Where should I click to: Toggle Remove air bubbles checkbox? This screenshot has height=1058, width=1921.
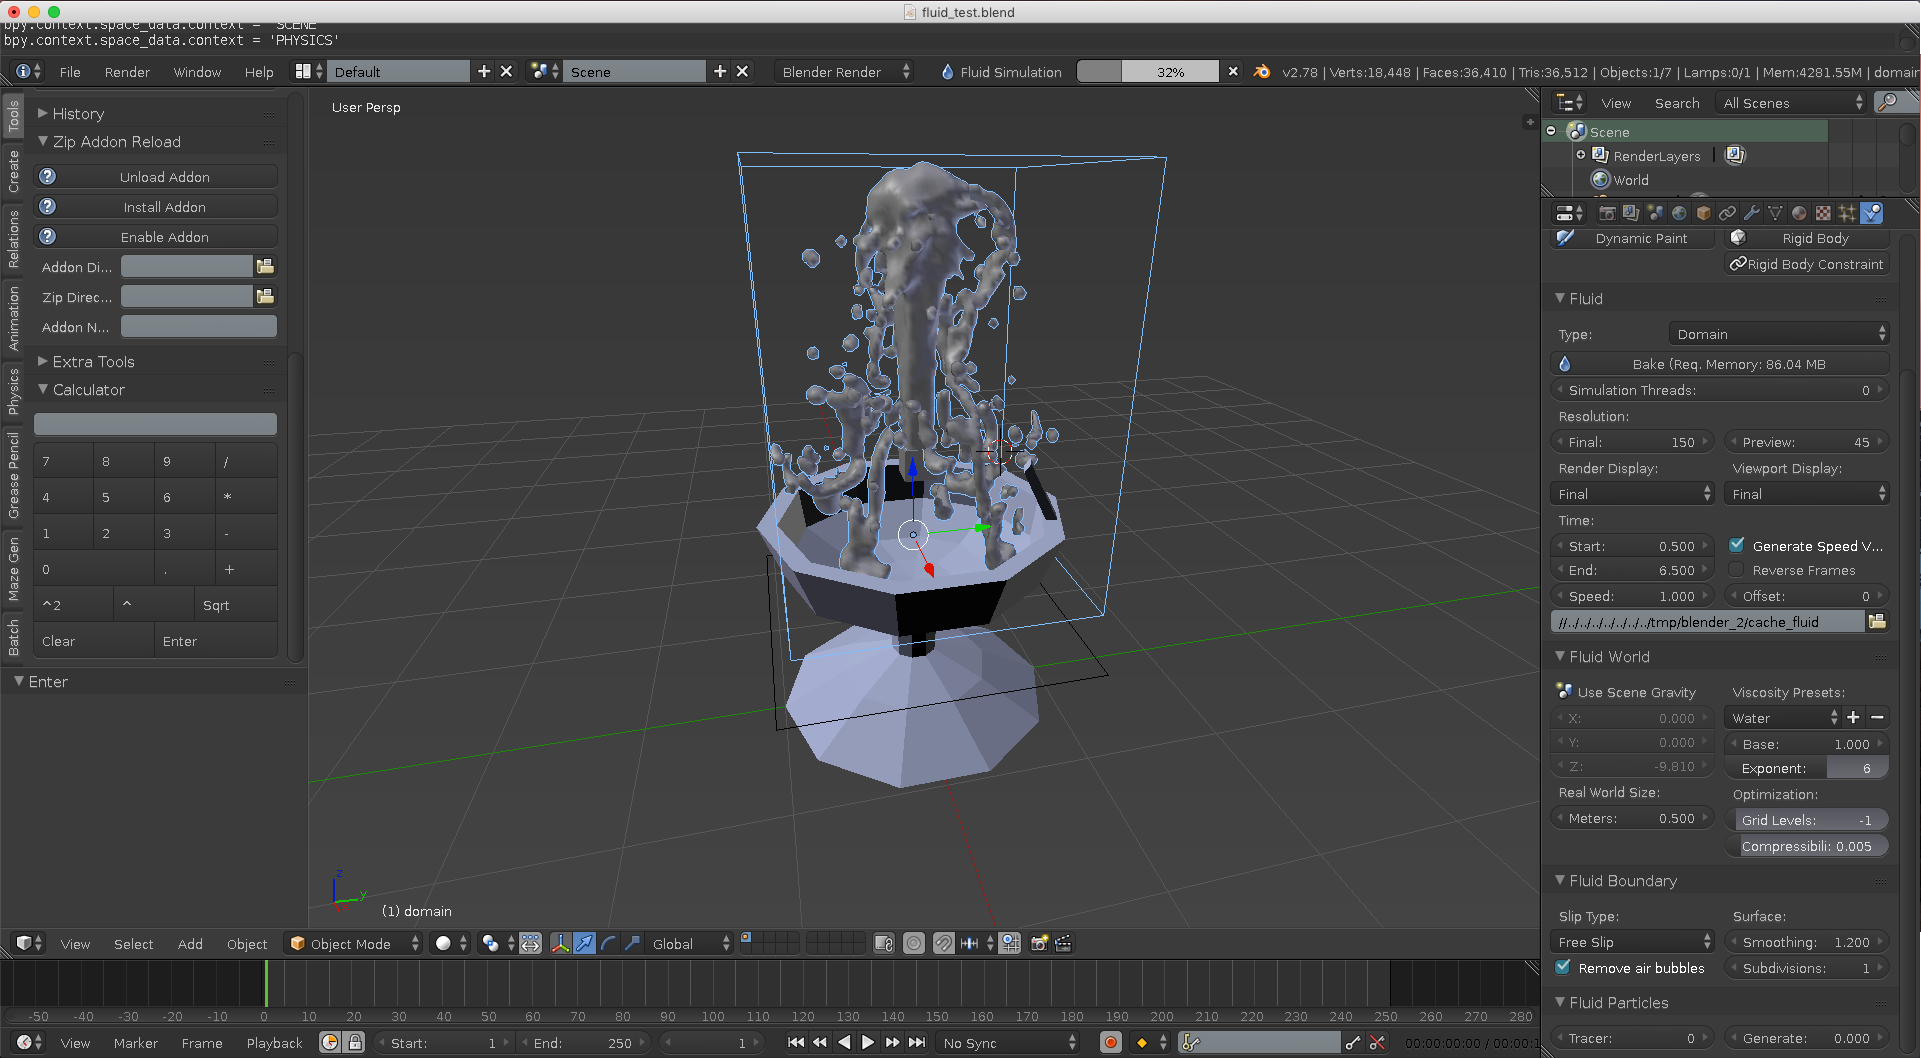coord(1563,967)
